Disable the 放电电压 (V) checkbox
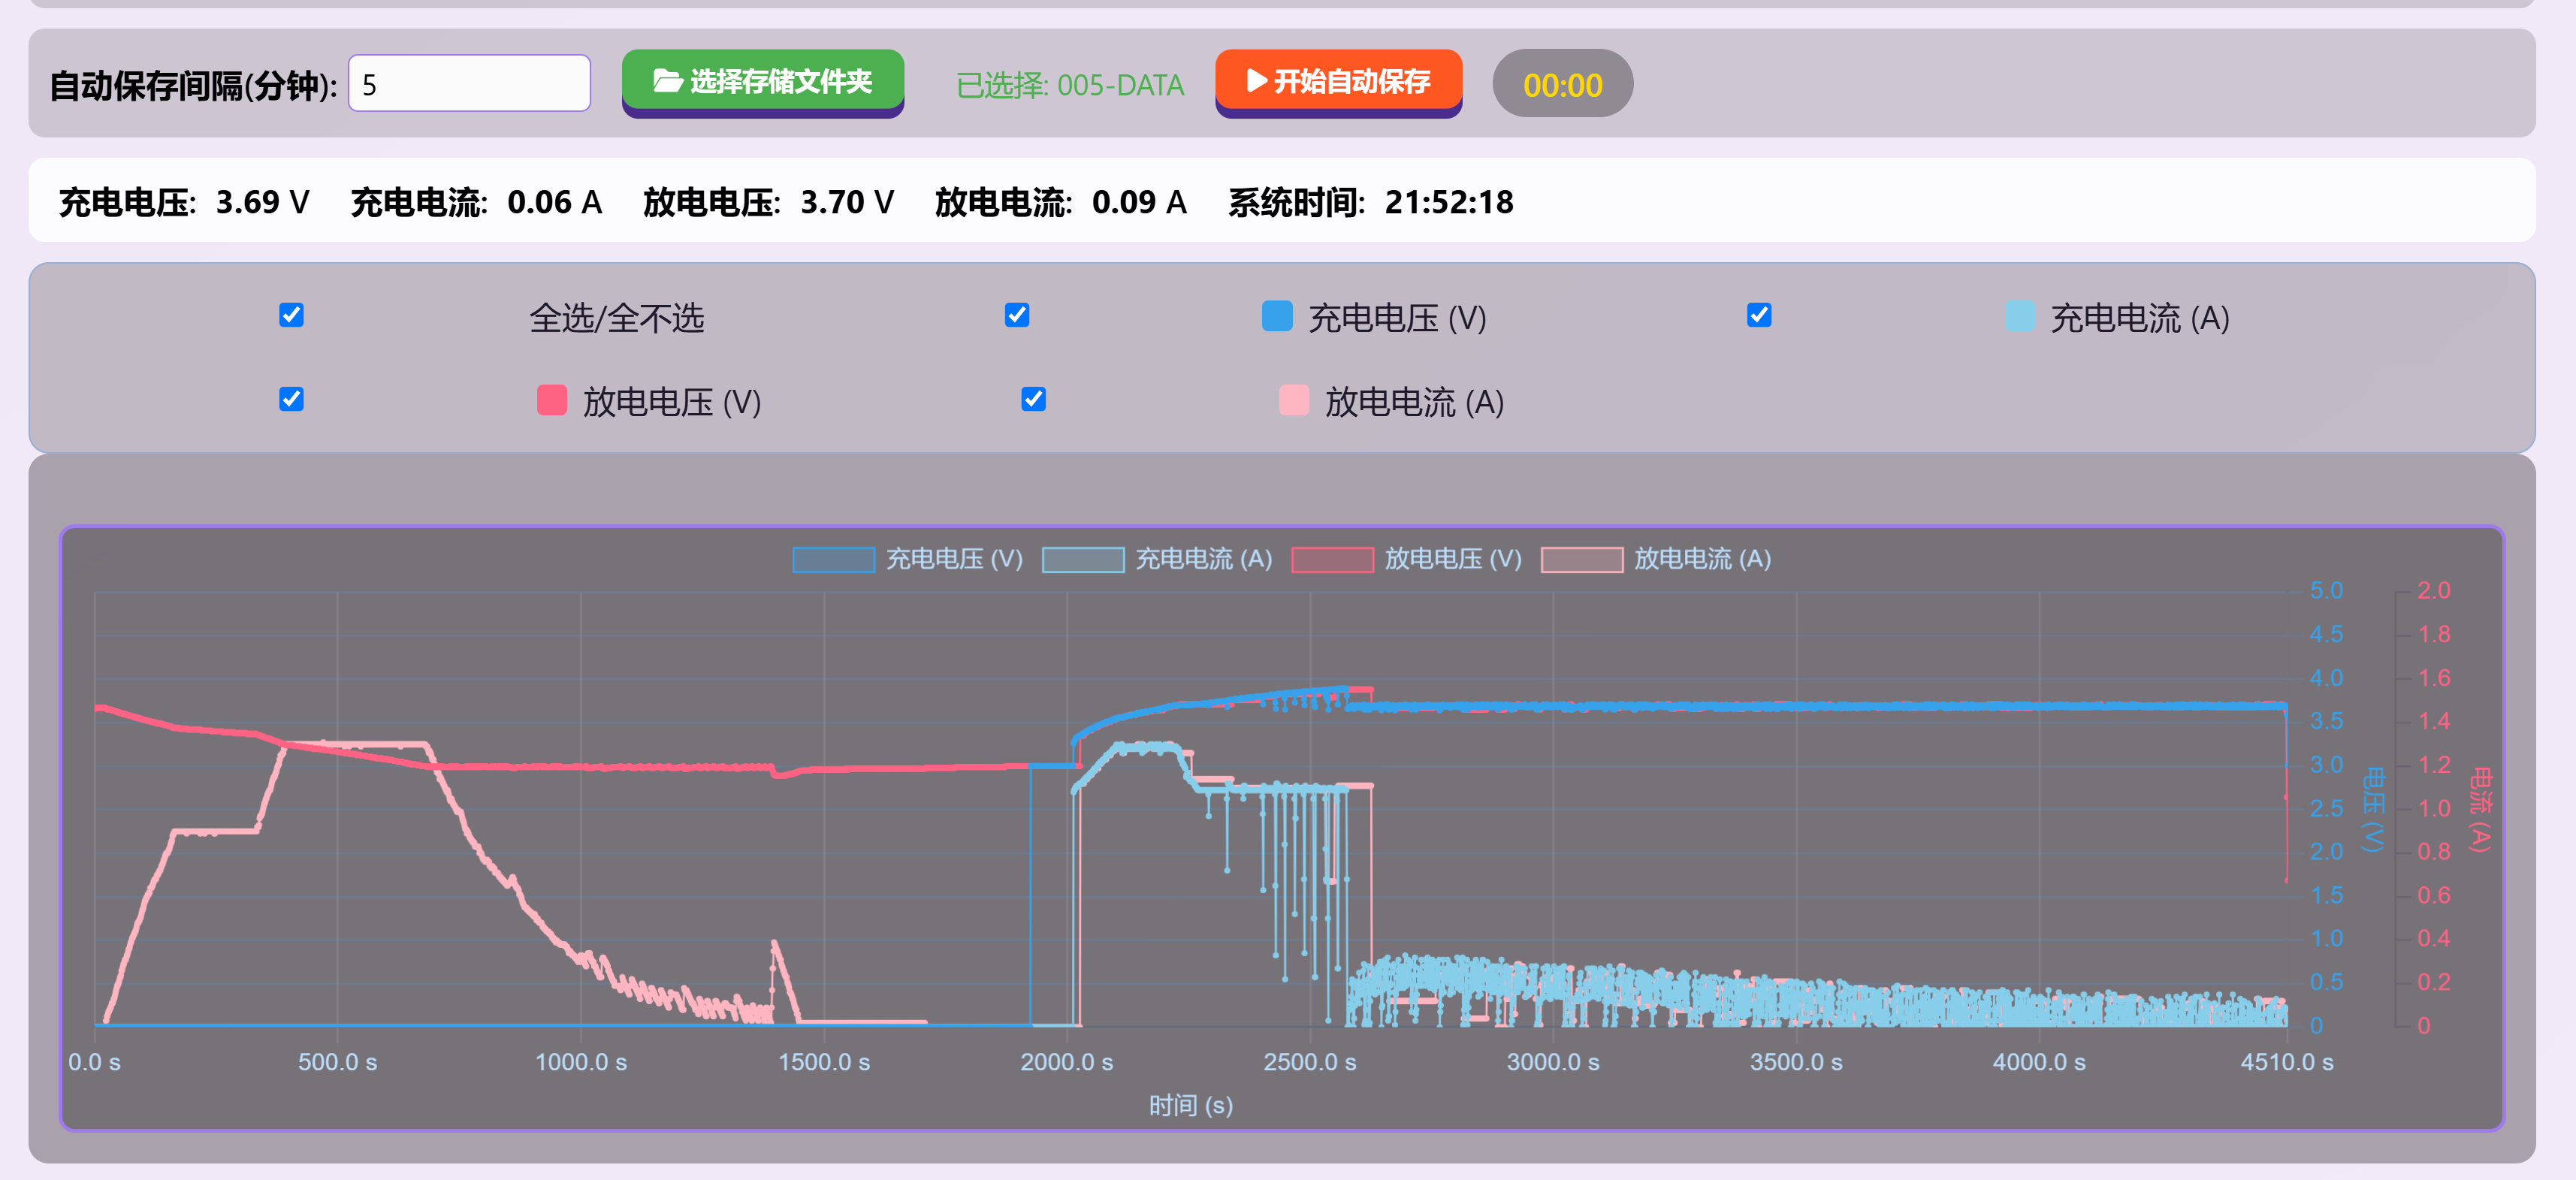 (x=291, y=400)
